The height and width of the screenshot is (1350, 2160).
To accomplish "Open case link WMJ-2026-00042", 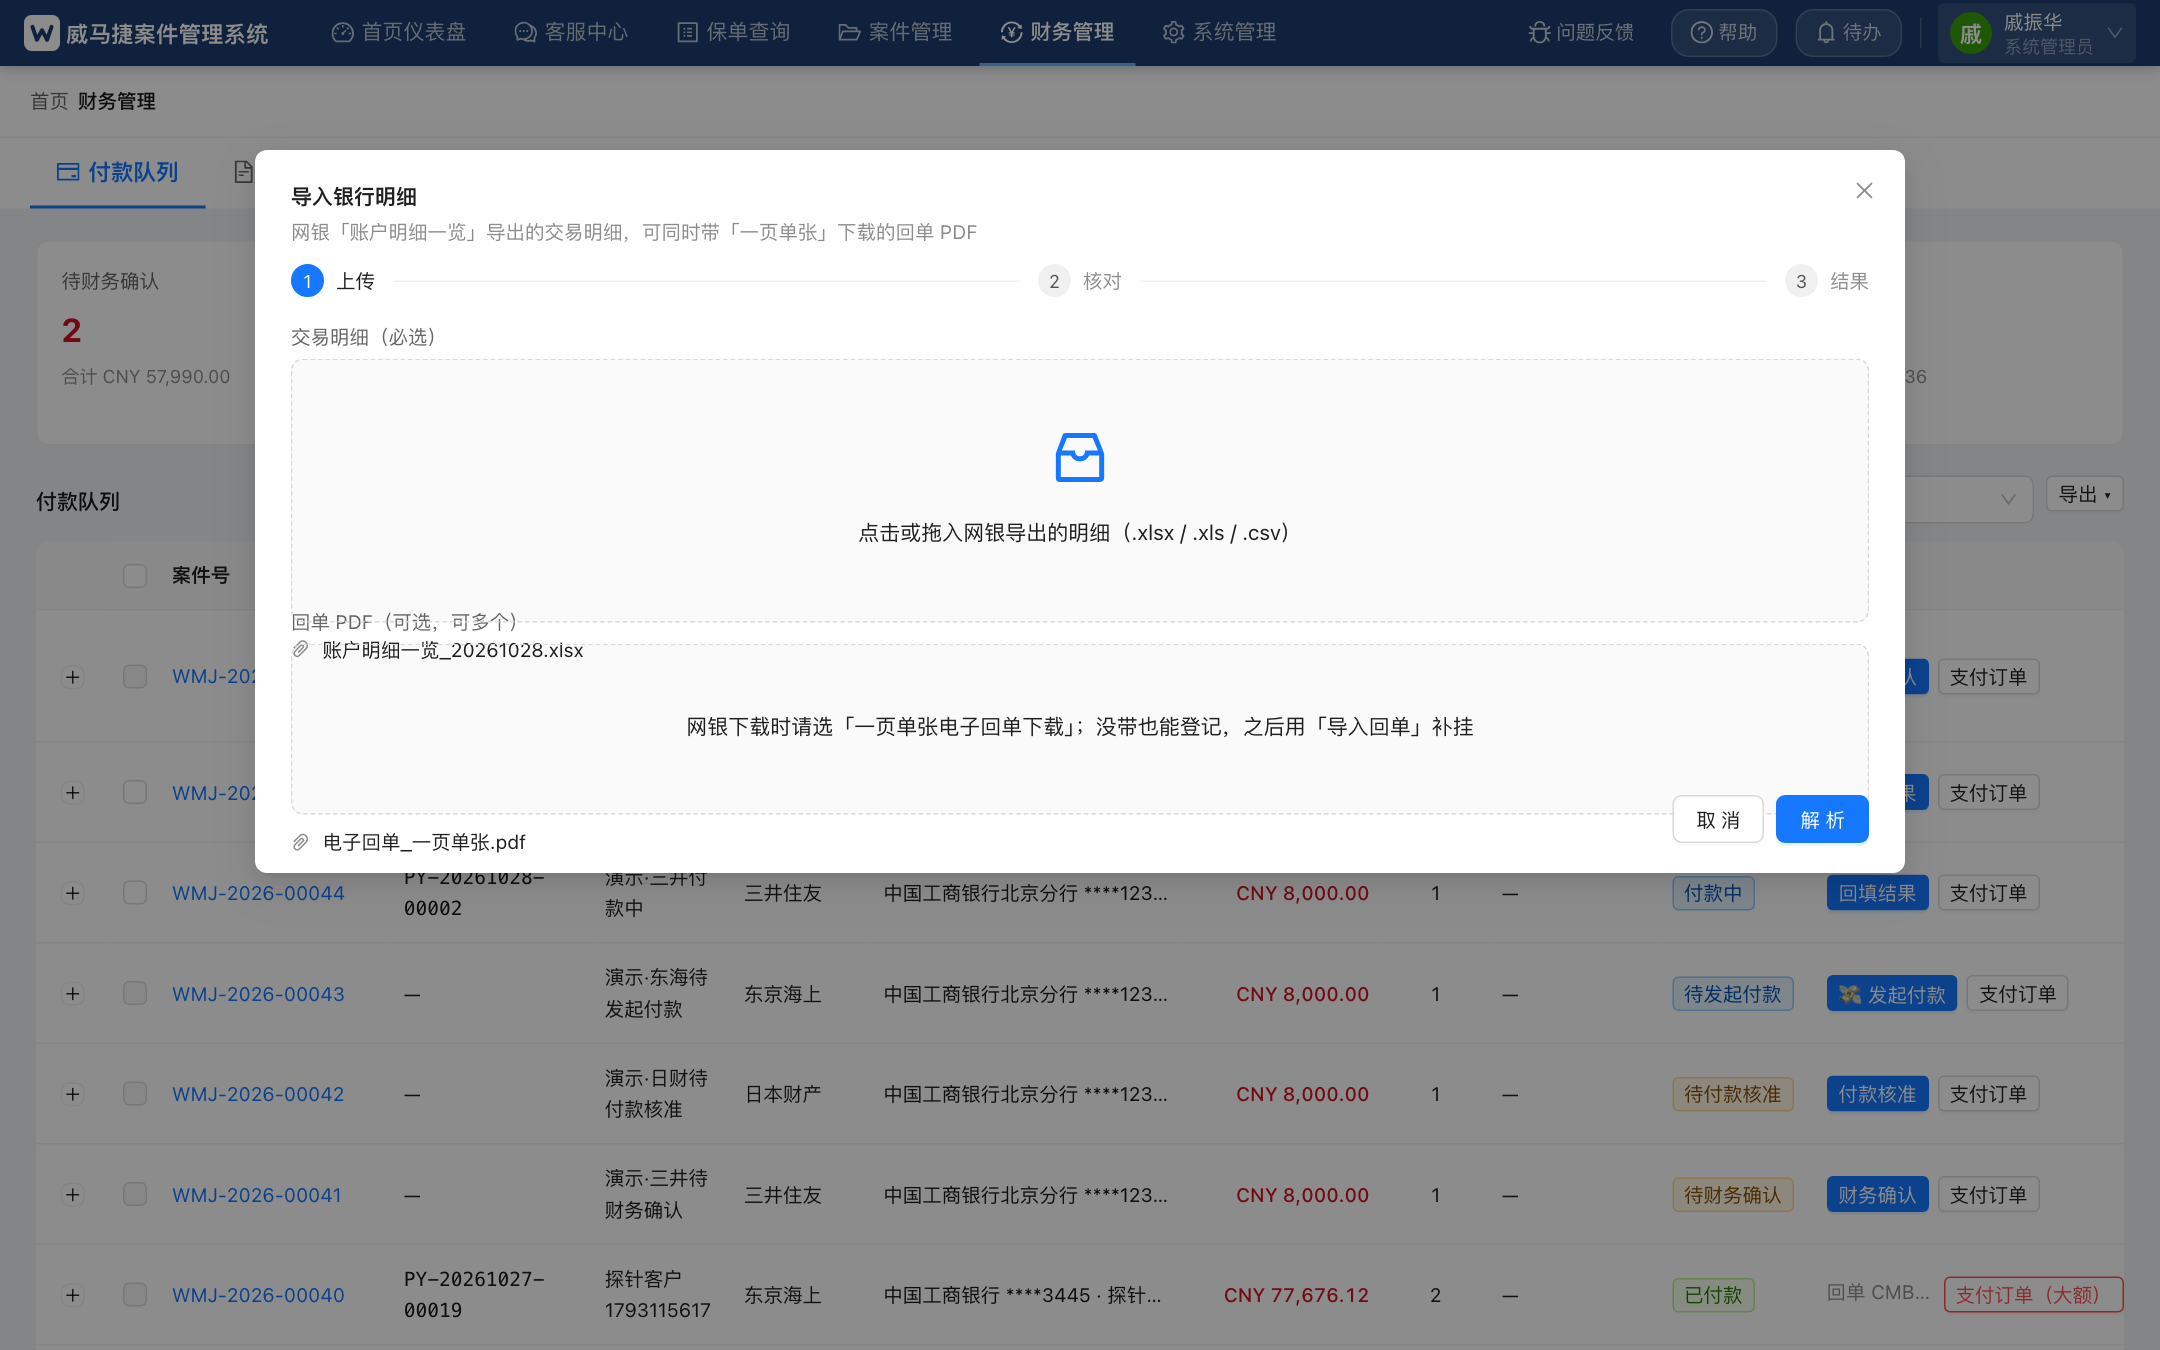I will pyautogui.click(x=258, y=1094).
